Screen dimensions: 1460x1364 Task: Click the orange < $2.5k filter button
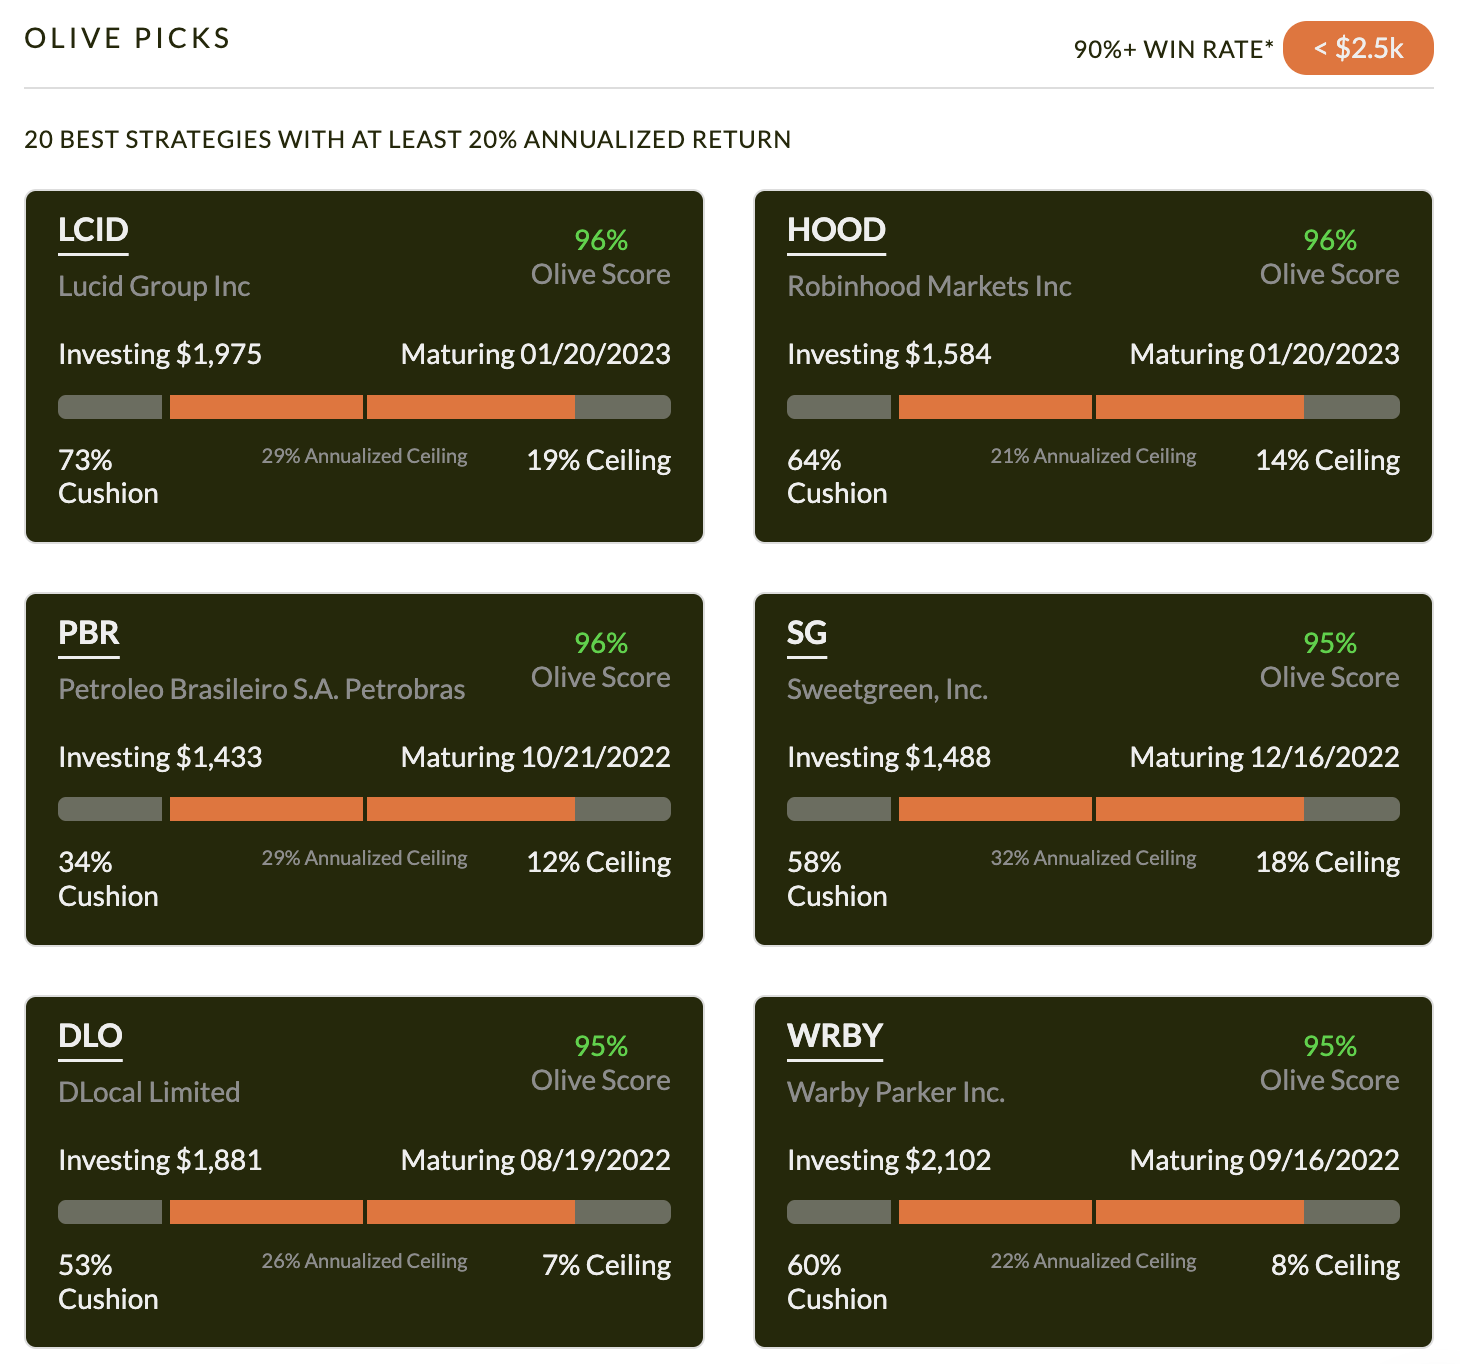click(1357, 48)
